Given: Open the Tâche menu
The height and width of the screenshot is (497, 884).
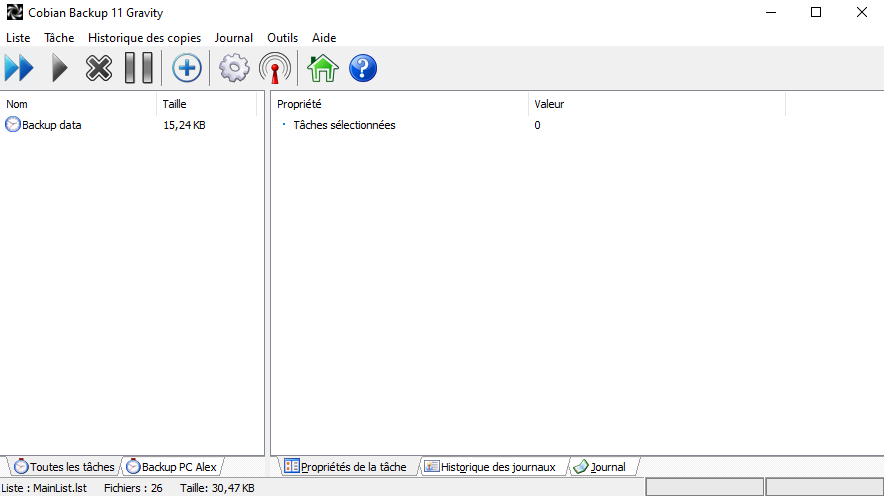Looking at the screenshot, I should 59,38.
